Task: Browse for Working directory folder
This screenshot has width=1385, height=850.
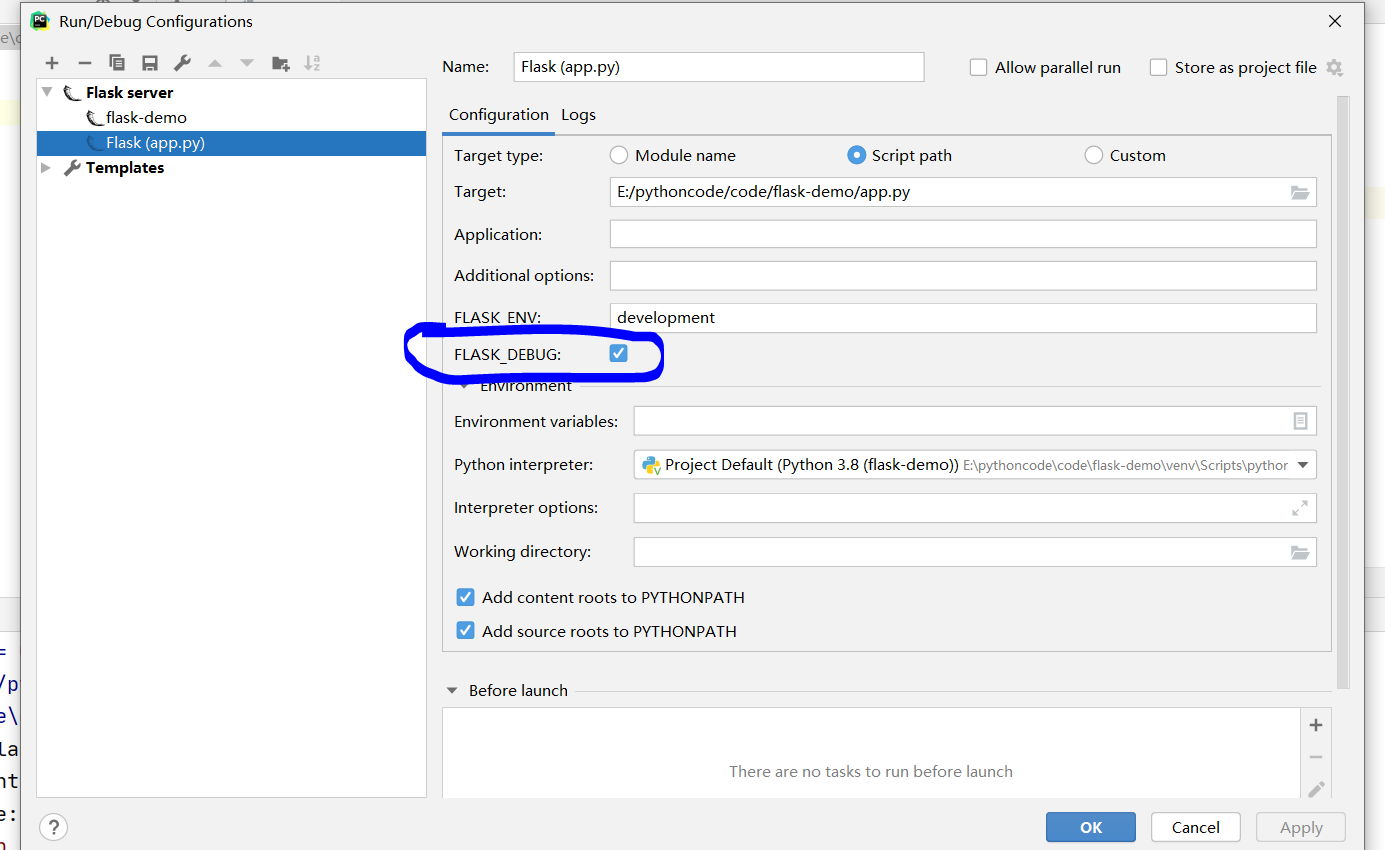Action: coord(1300,552)
